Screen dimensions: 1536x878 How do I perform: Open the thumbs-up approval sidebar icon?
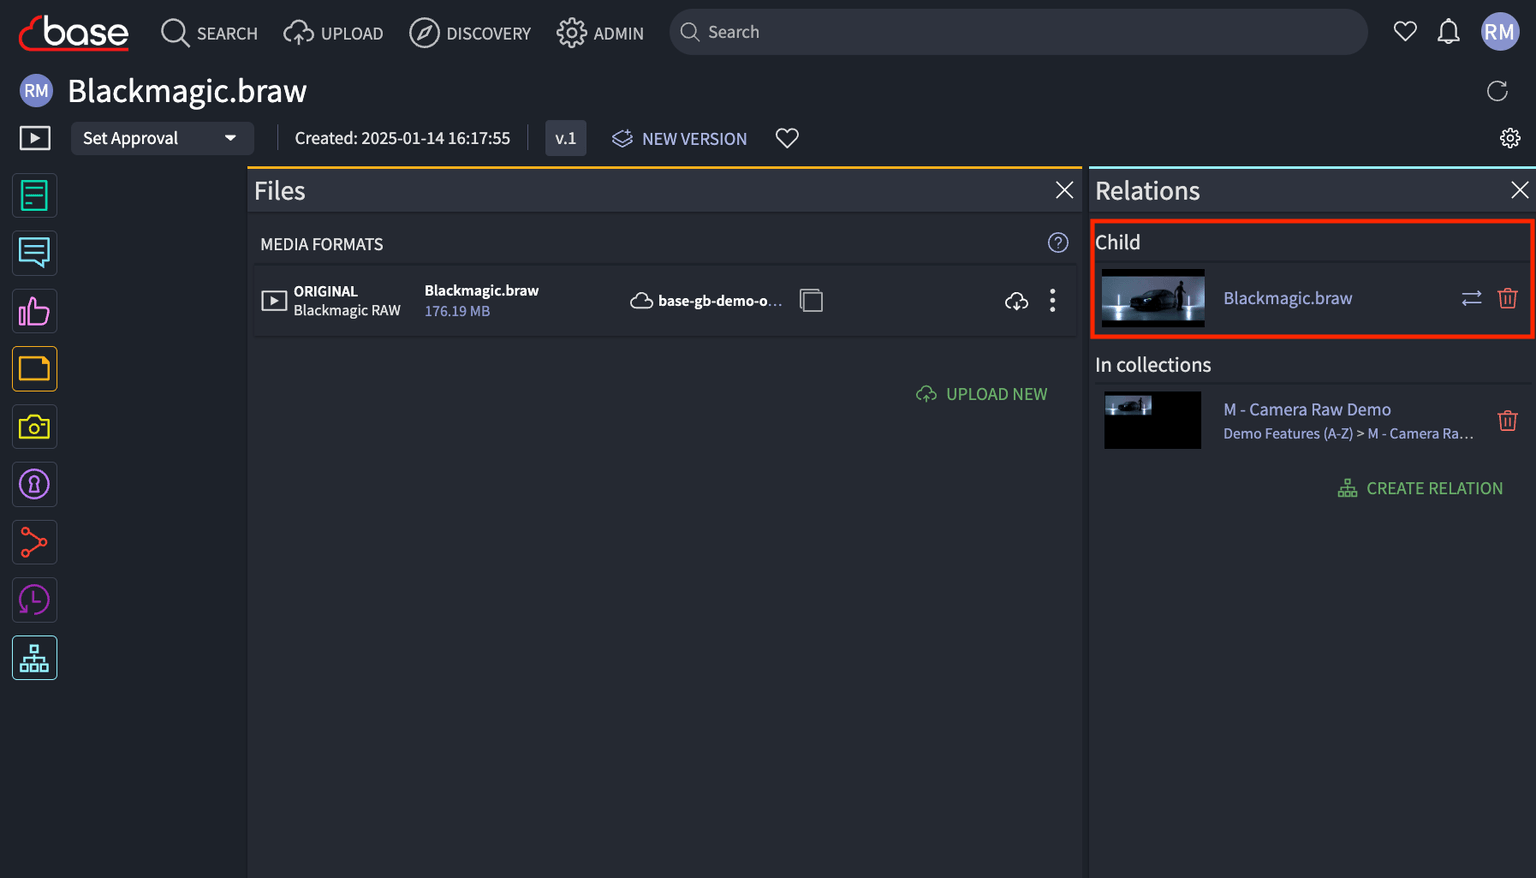[34, 311]
